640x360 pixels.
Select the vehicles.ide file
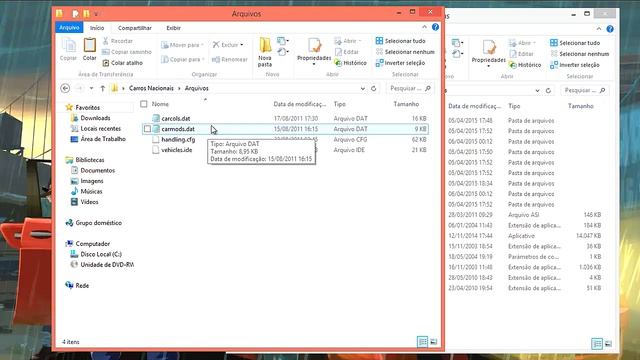(x=176, y=150)
